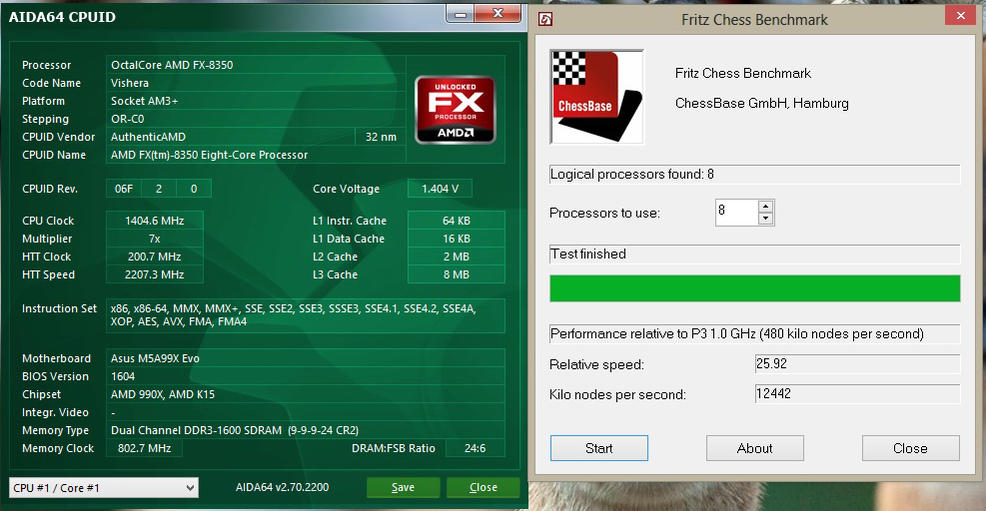Close the Fritz Chess Benchmark window with X
This screenshot has width=986, height=511.
pos(960,16)
